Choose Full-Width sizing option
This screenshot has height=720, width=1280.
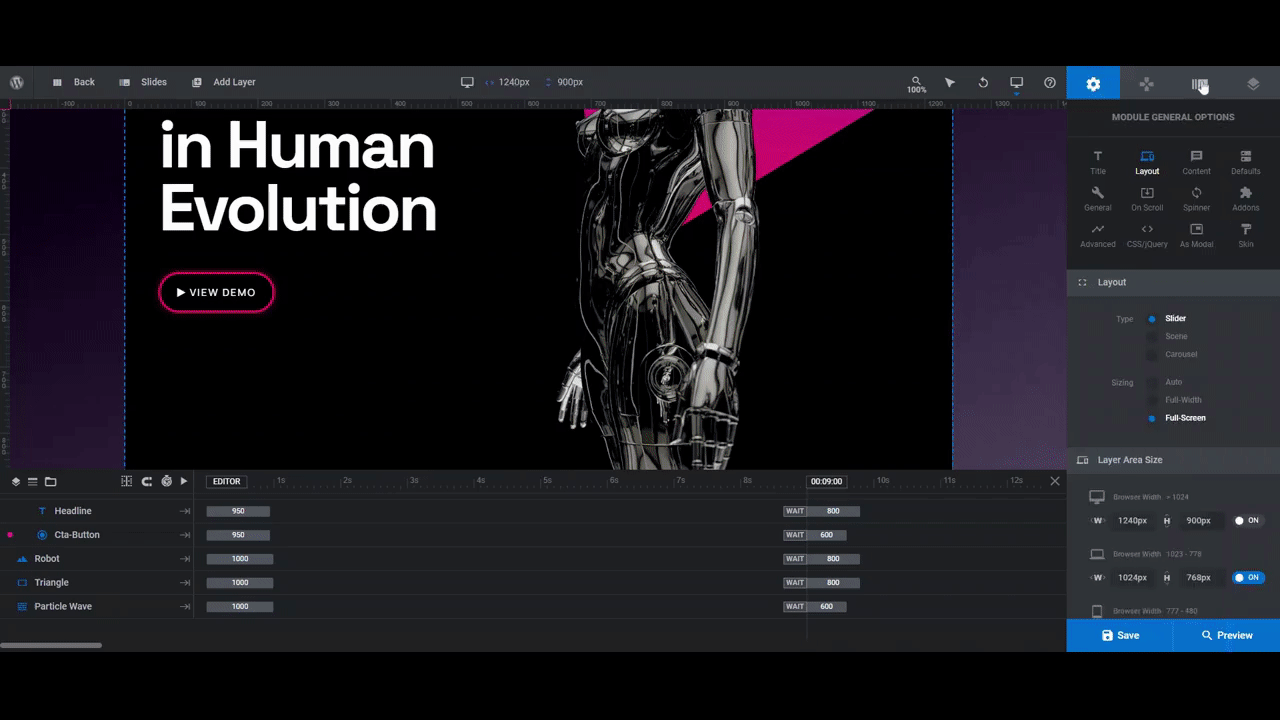[x=1174, y=400]
